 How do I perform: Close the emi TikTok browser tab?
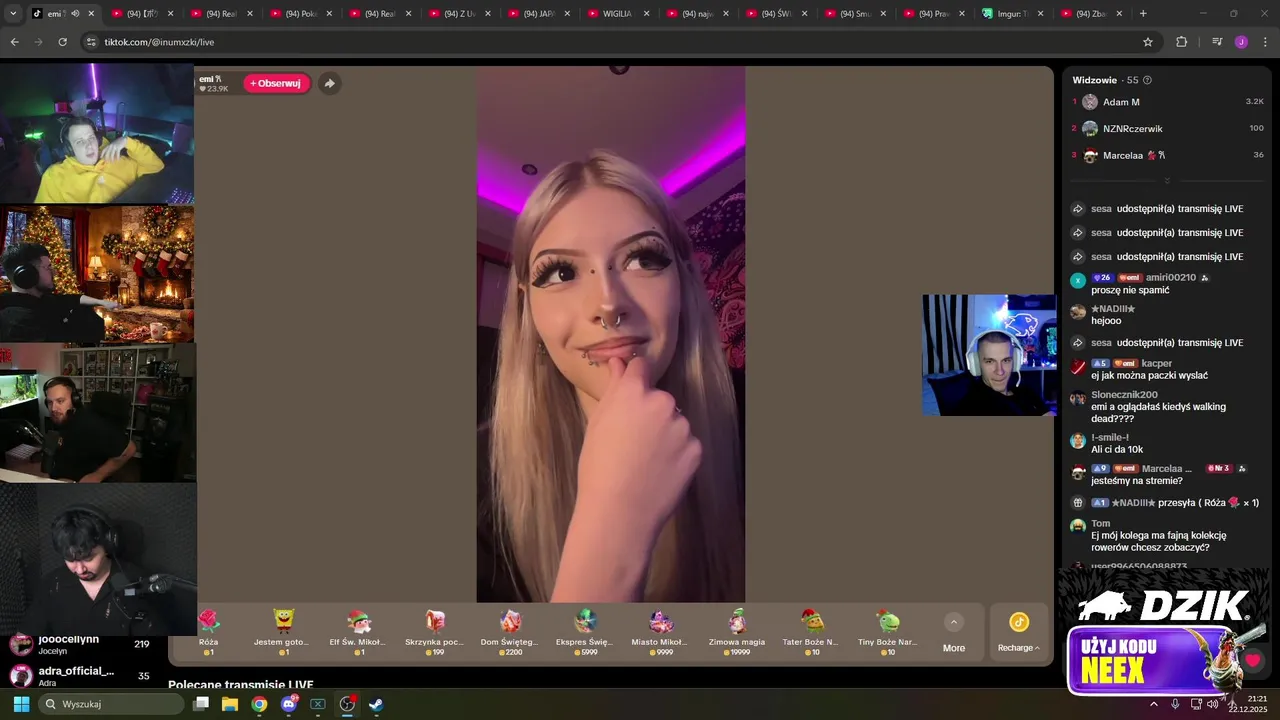[91, 14]
